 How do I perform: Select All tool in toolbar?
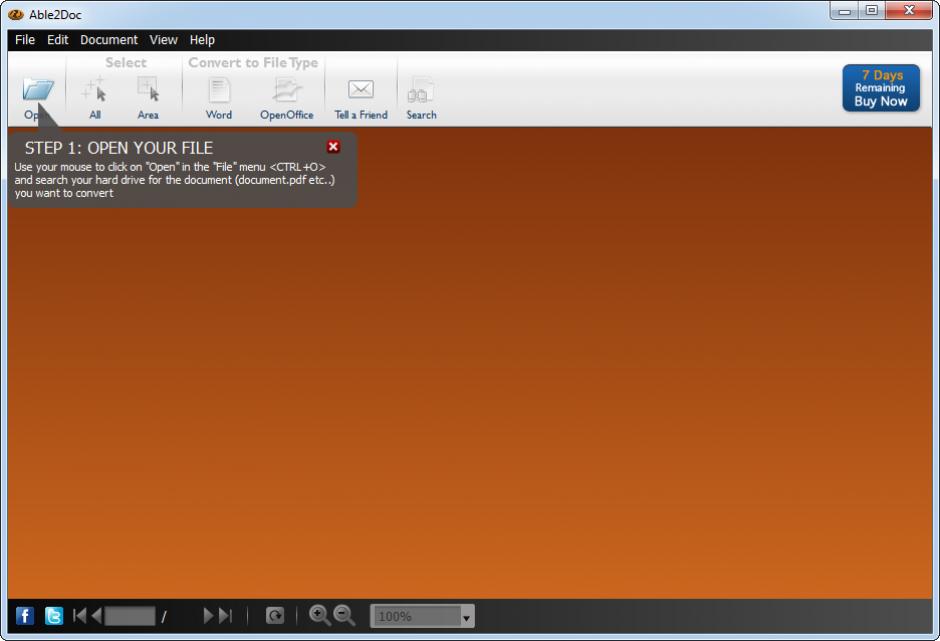94,97
